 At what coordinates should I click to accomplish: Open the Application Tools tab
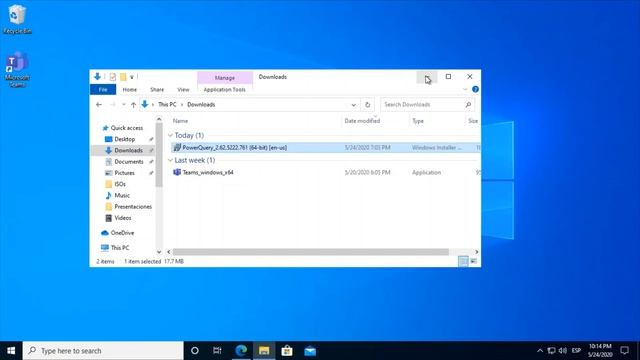click(224, 89)
